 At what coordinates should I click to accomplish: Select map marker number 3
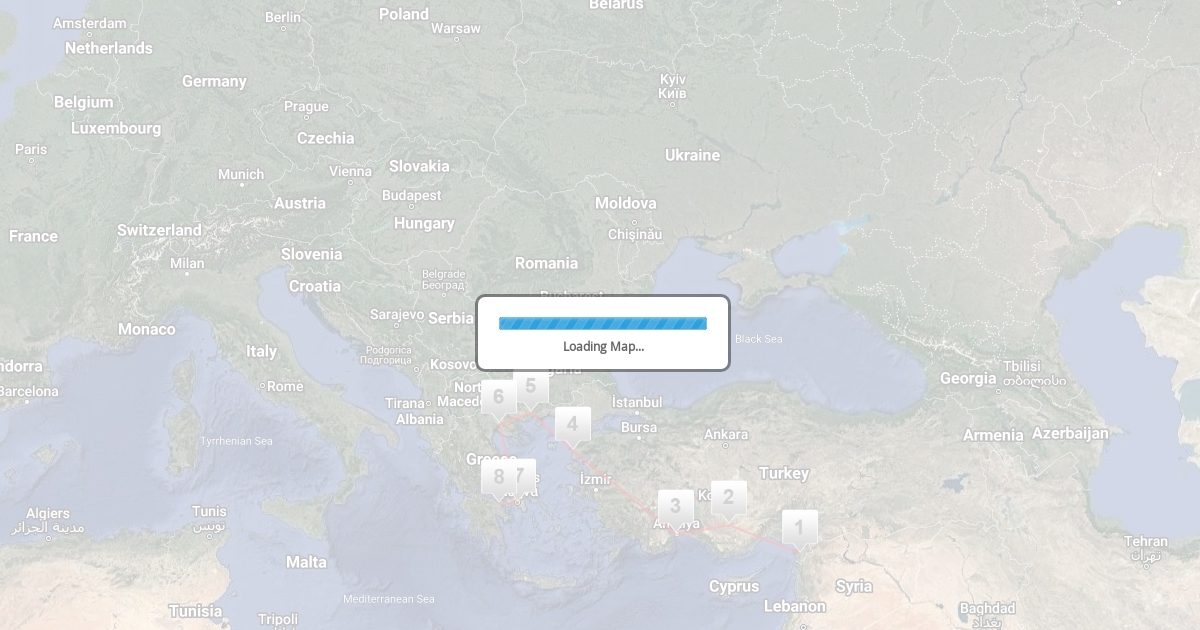(x=675, y=507)
